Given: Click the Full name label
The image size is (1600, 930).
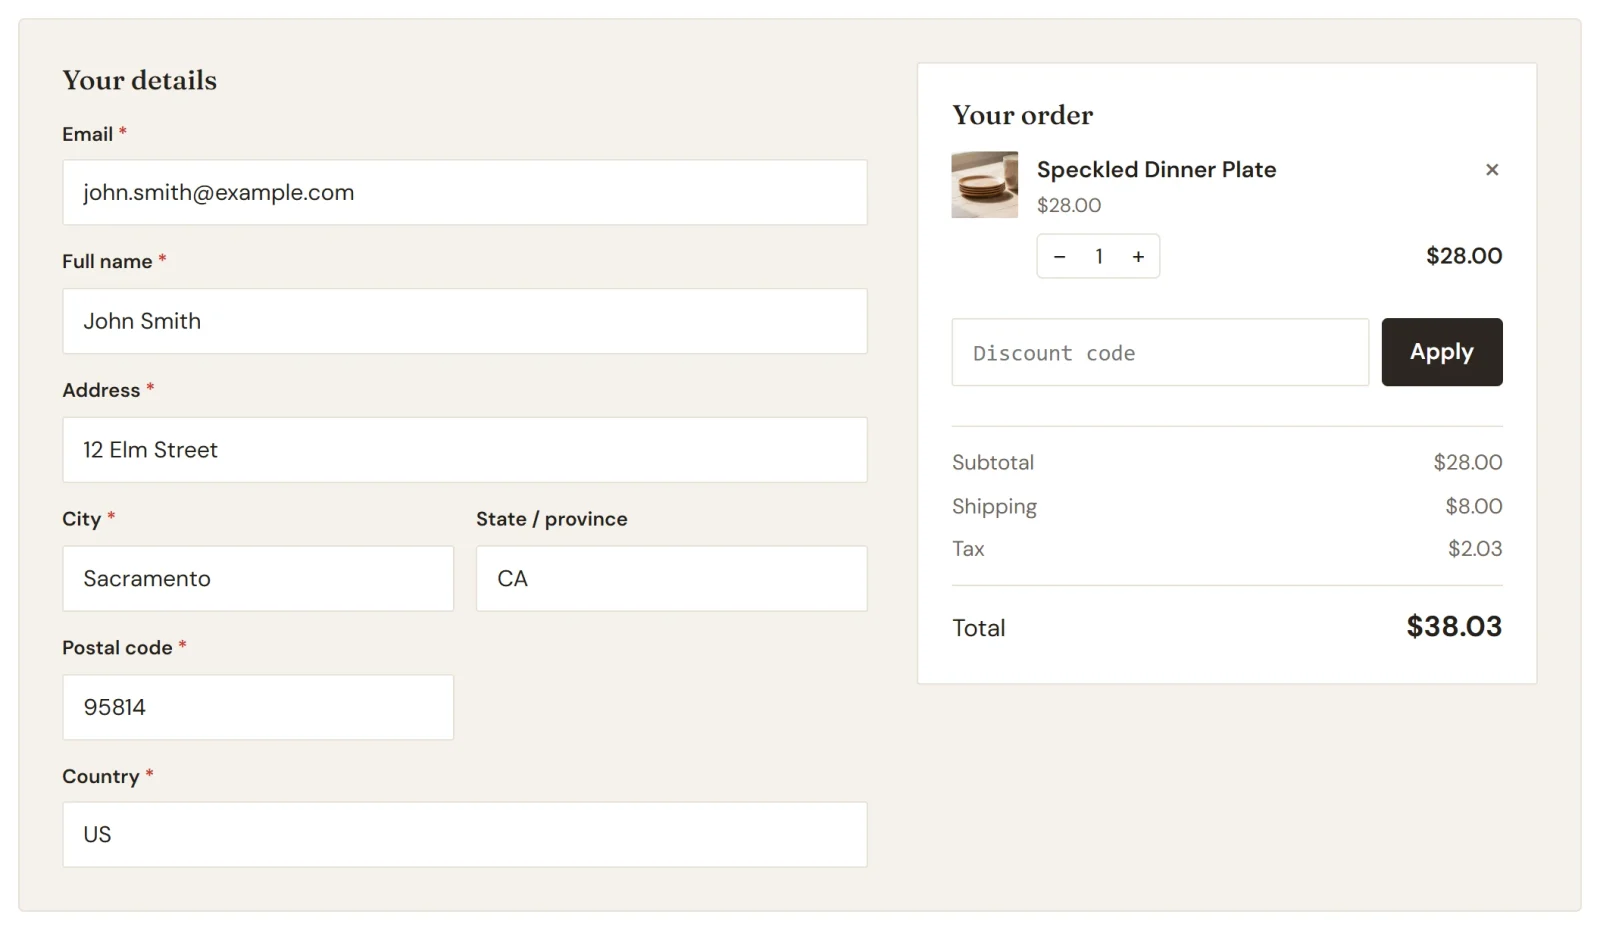Looking at the screenshot, I should [107, 262].
